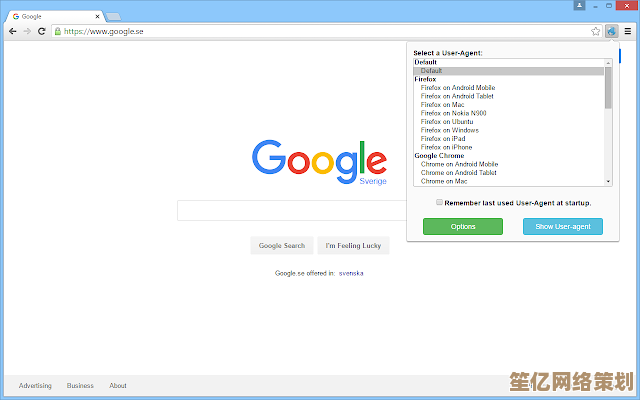Click the Google Search button
This screenshot has width=640, height=400.
click(282, 246)
